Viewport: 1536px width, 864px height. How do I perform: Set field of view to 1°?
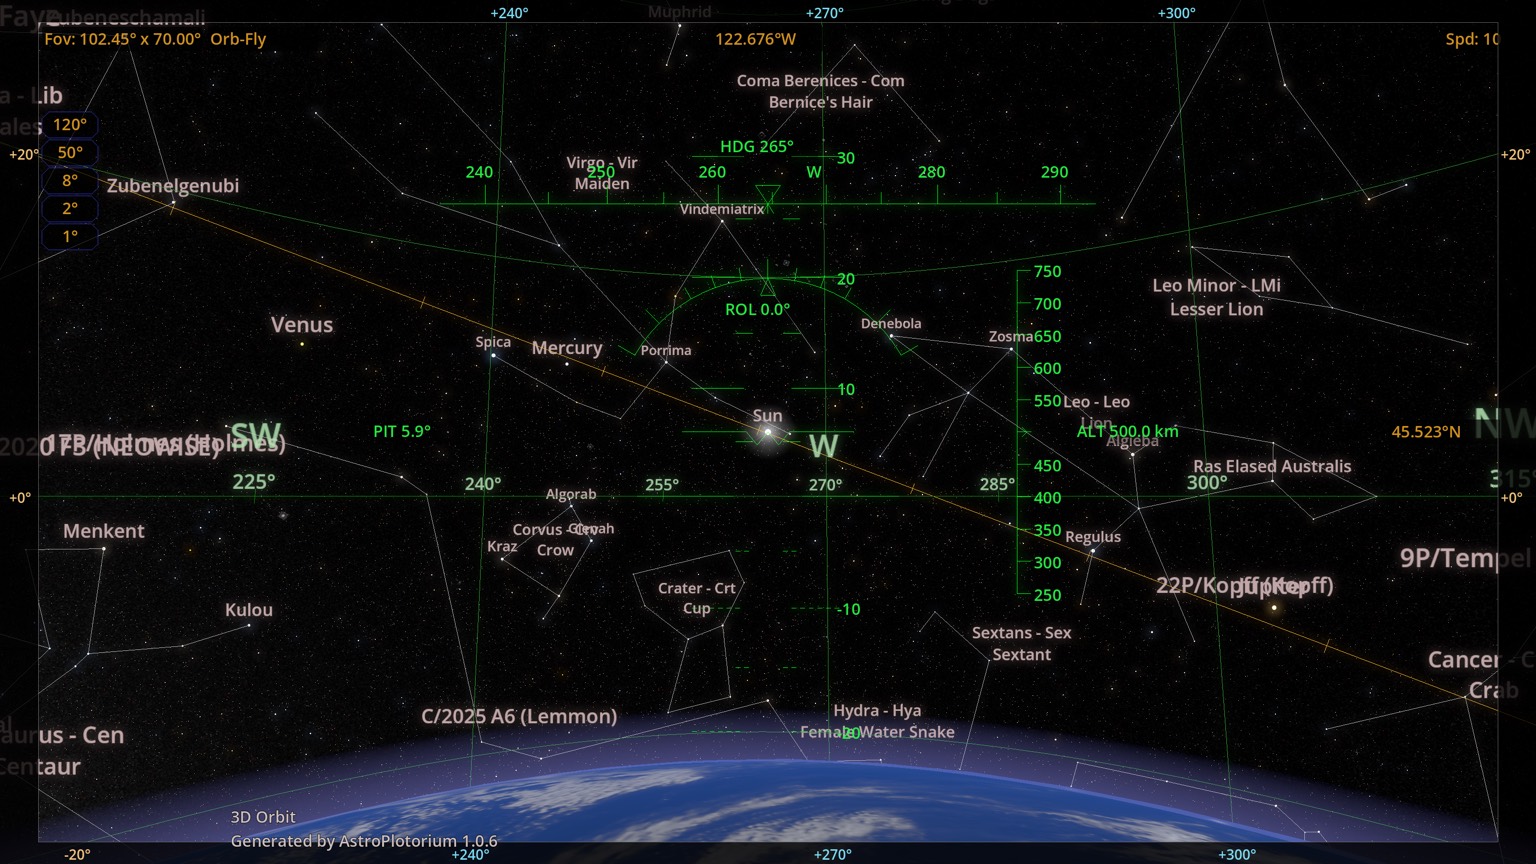(x=70, y=237)
